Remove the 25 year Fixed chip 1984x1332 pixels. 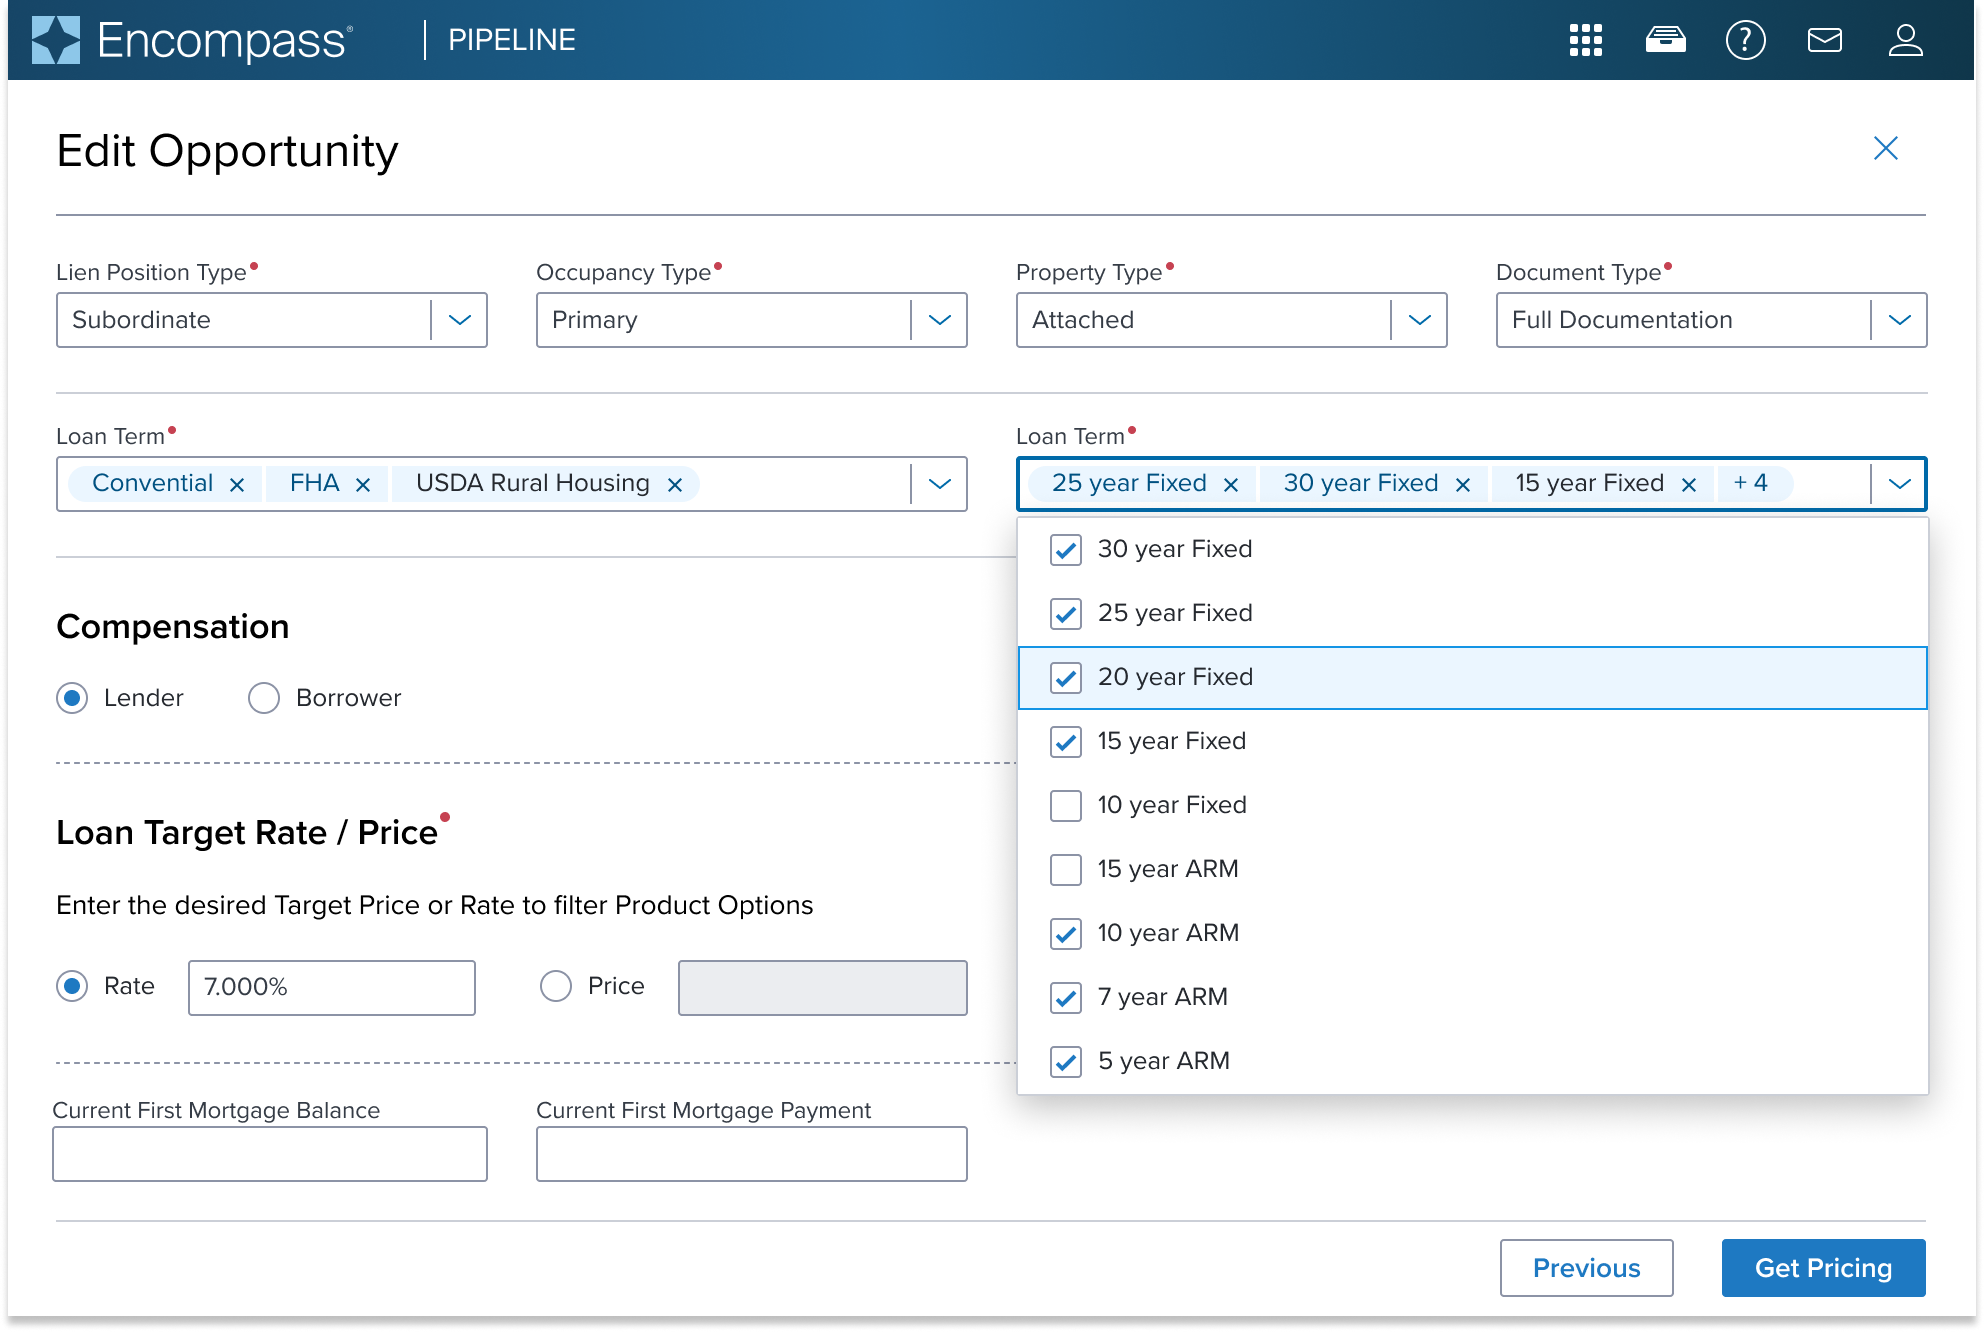[1231, 485]
